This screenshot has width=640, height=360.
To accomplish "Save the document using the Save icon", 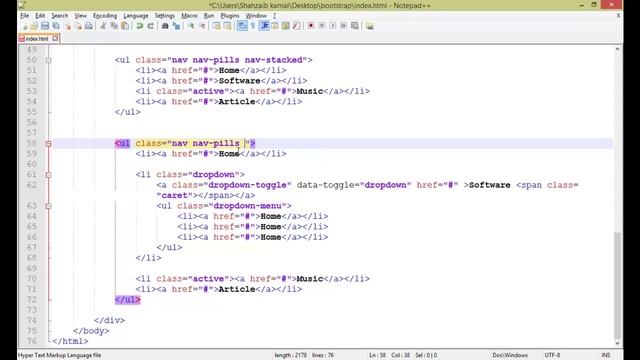I will point(45,26).
